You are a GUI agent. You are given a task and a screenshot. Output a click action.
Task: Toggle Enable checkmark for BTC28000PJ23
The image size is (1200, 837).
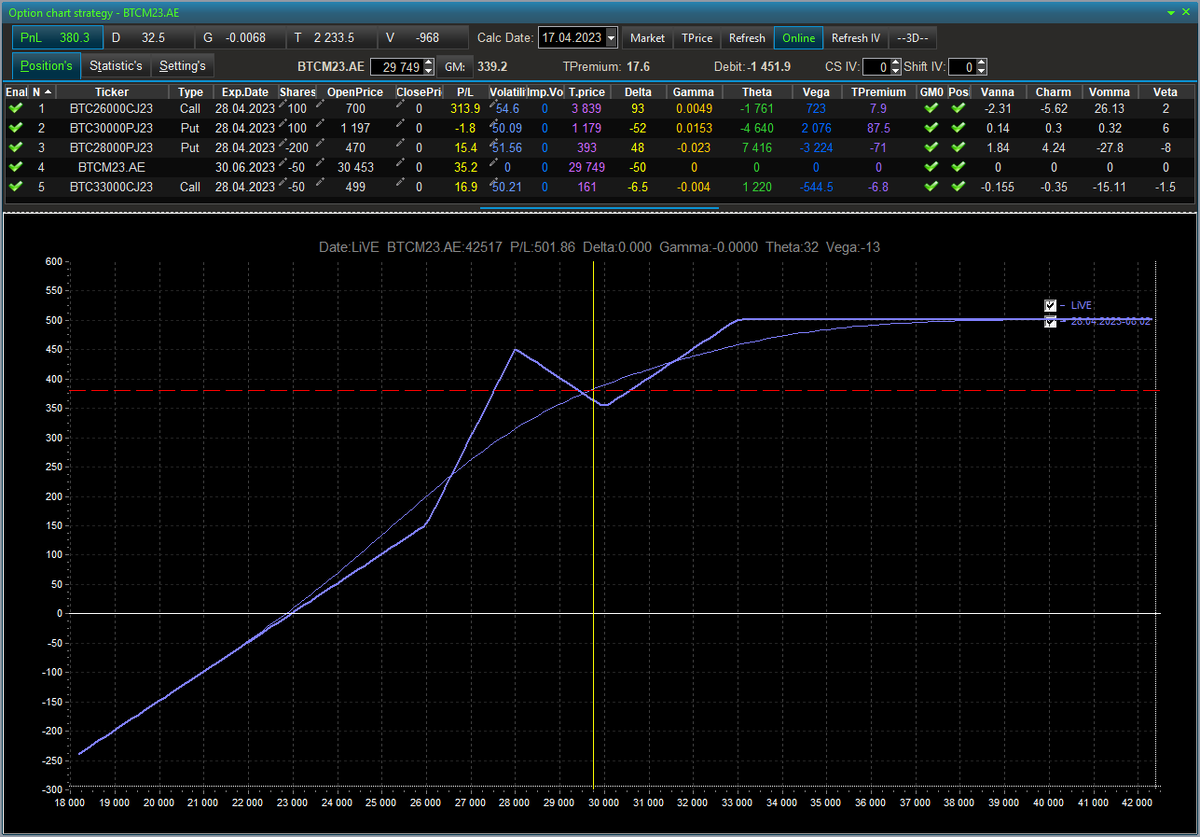point(15,147)
